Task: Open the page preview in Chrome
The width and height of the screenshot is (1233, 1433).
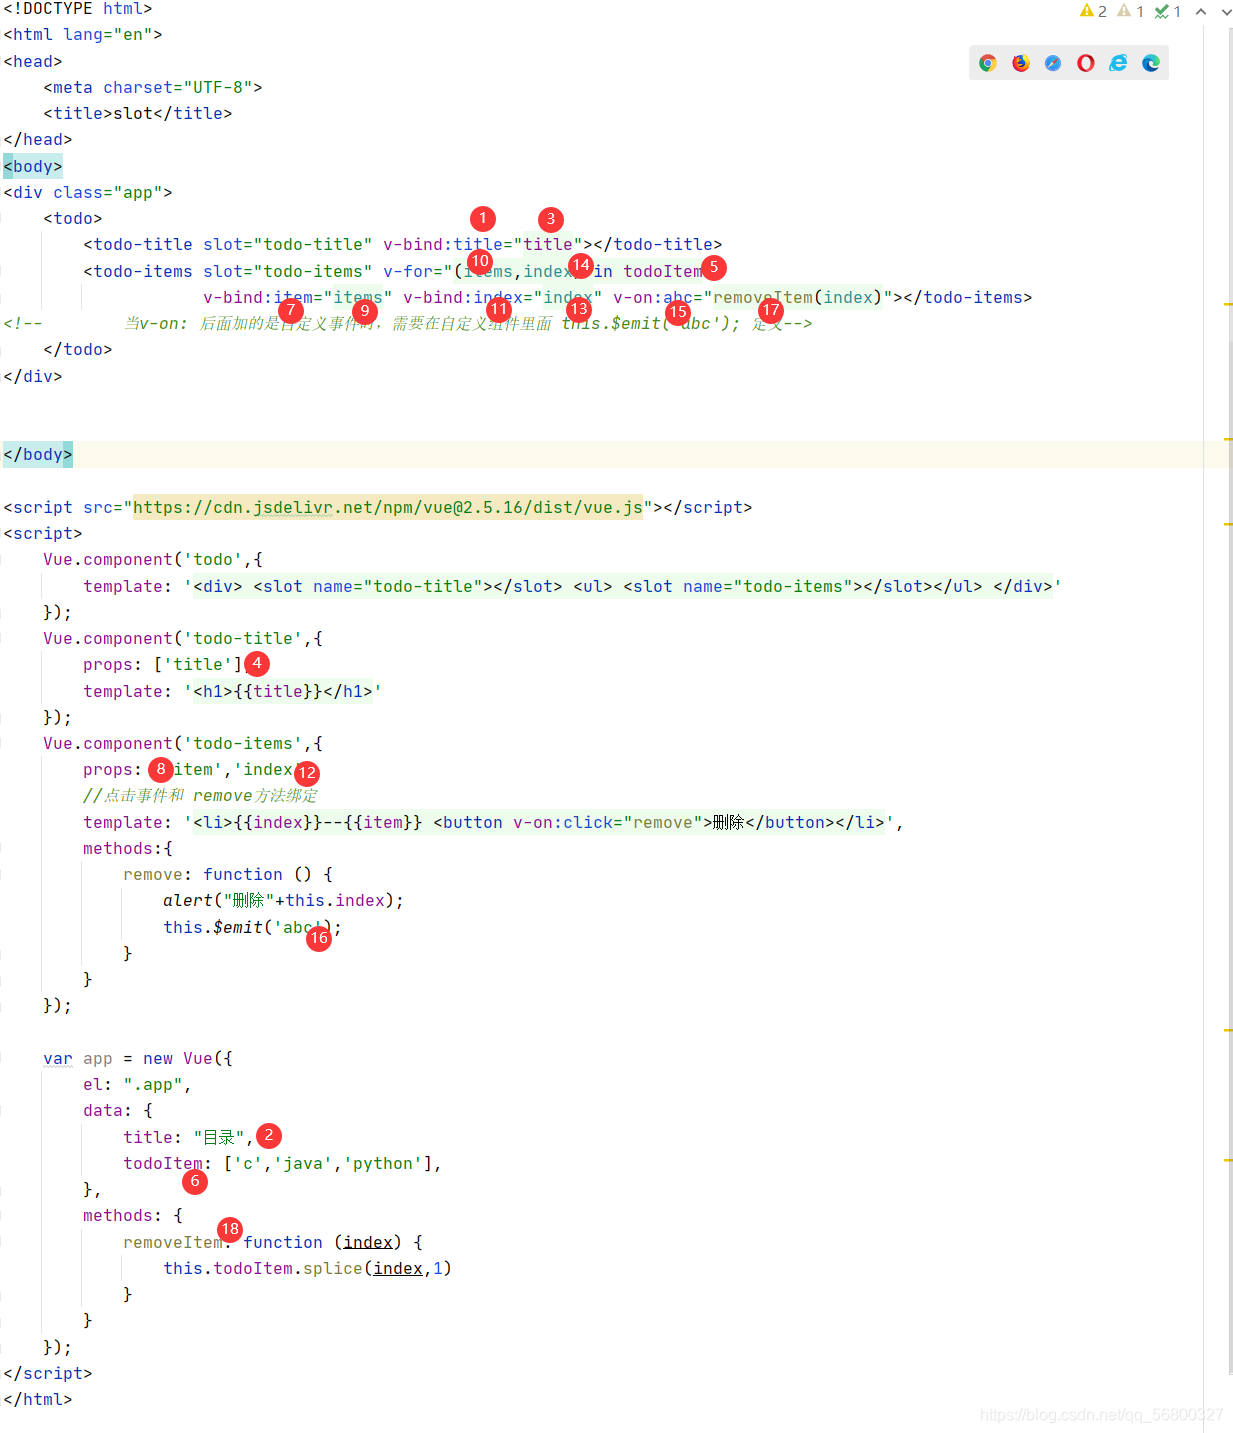Action: coord(988,63)
